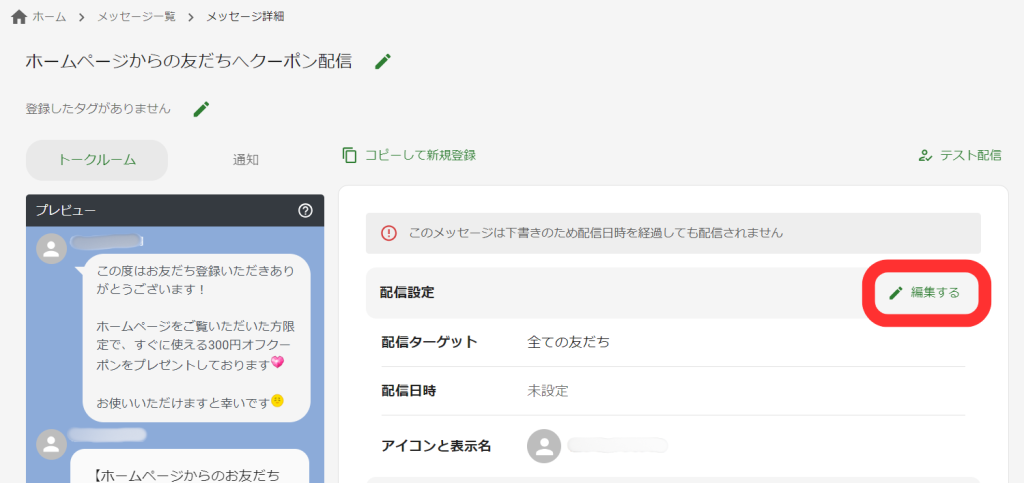
Task: Click メッセージ詳細 breadcrumb text
Action: [x=245, y=17]
